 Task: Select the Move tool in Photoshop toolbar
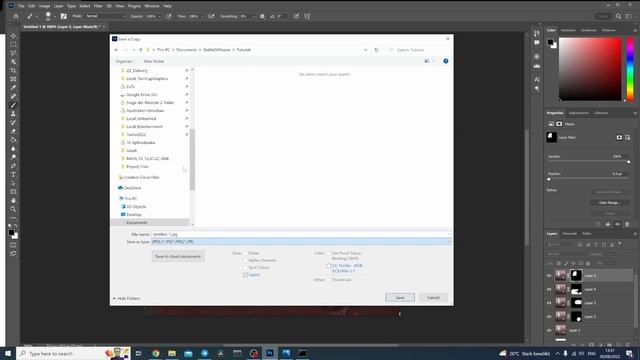tap(13, 36)
